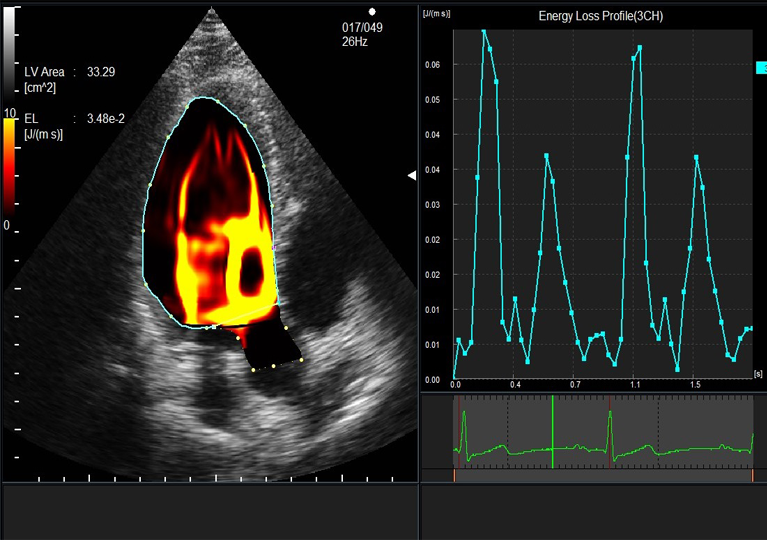Click the EL value 3.48e-2

click(x=106, y=118)
